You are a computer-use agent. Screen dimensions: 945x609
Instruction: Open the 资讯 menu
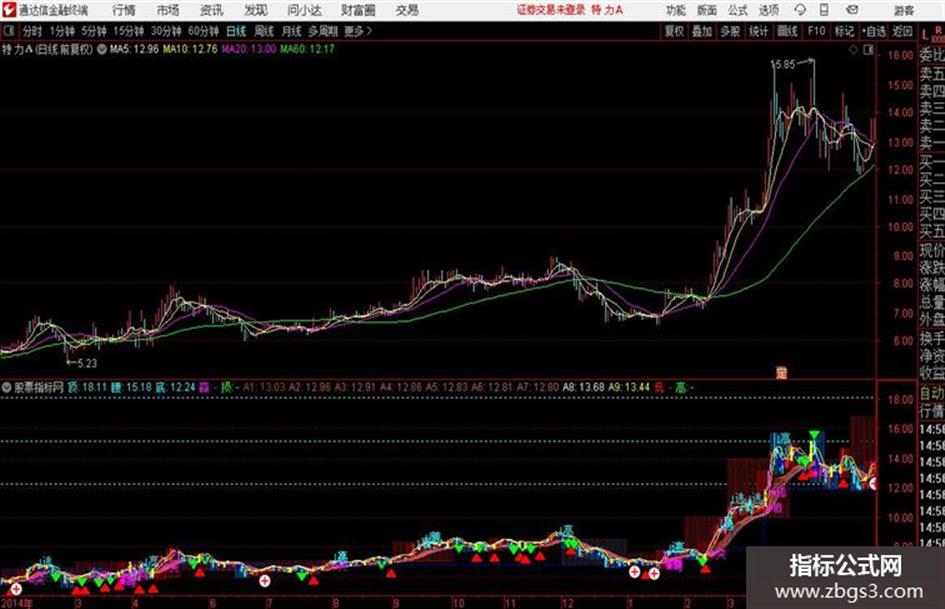coord(212,10)
